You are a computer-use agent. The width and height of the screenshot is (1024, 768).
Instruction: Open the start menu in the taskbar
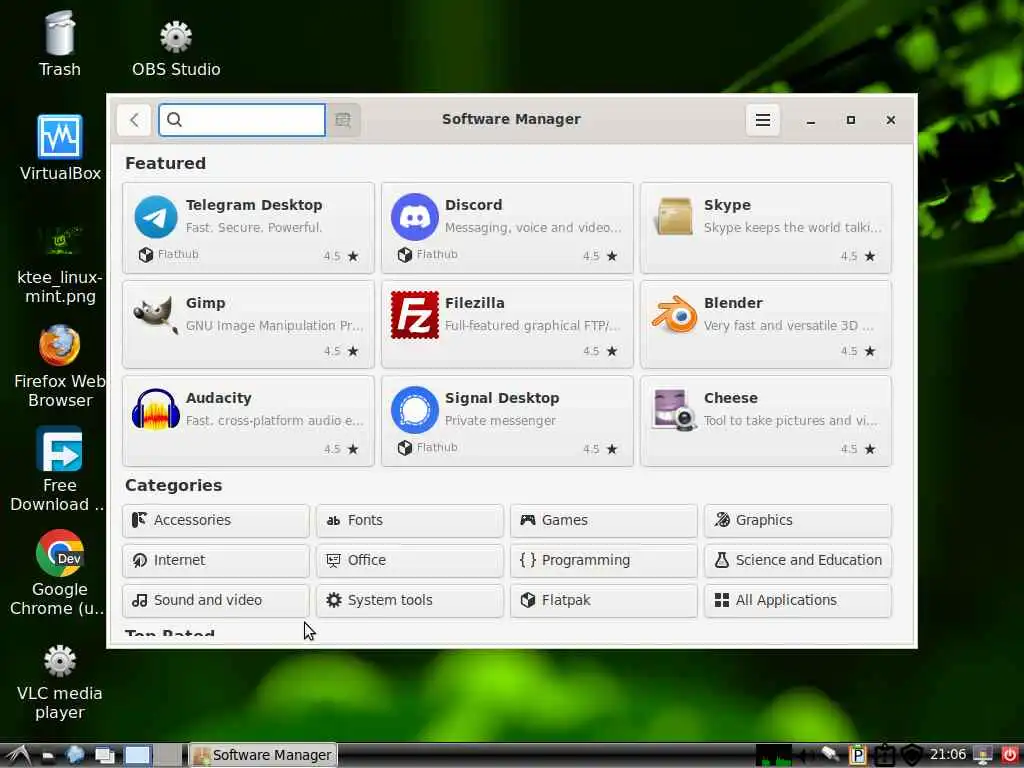(17, 755)
